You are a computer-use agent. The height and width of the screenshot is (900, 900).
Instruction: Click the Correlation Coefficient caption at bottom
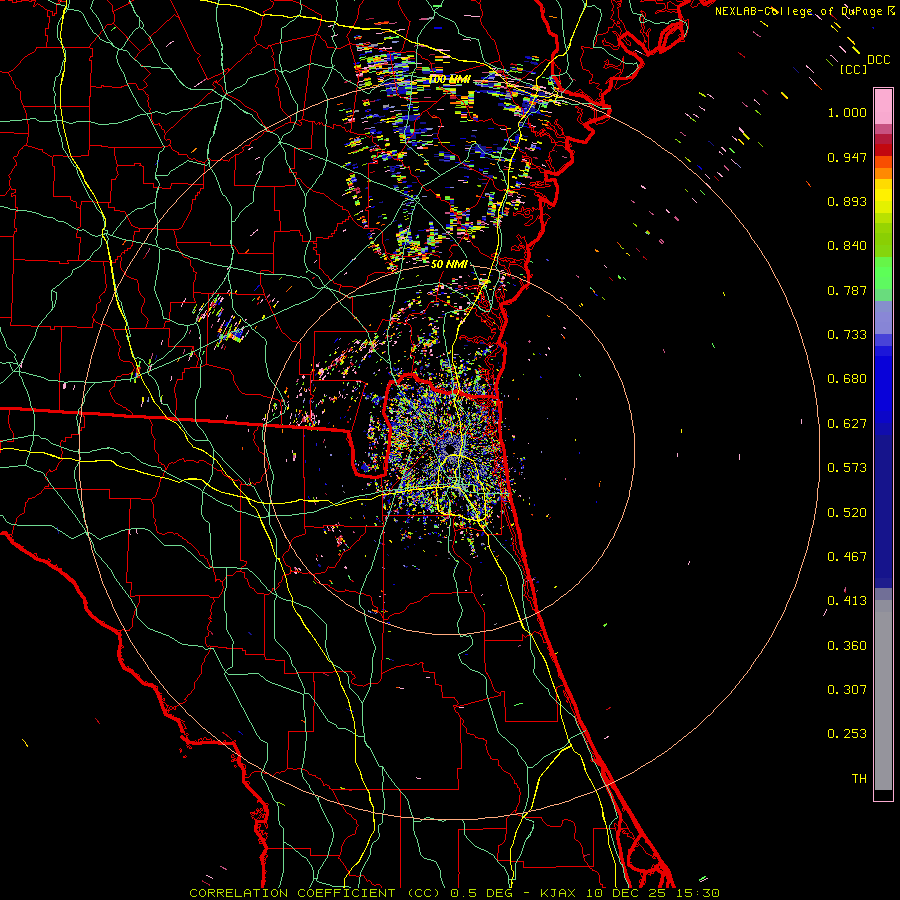[x=454, y=893]
